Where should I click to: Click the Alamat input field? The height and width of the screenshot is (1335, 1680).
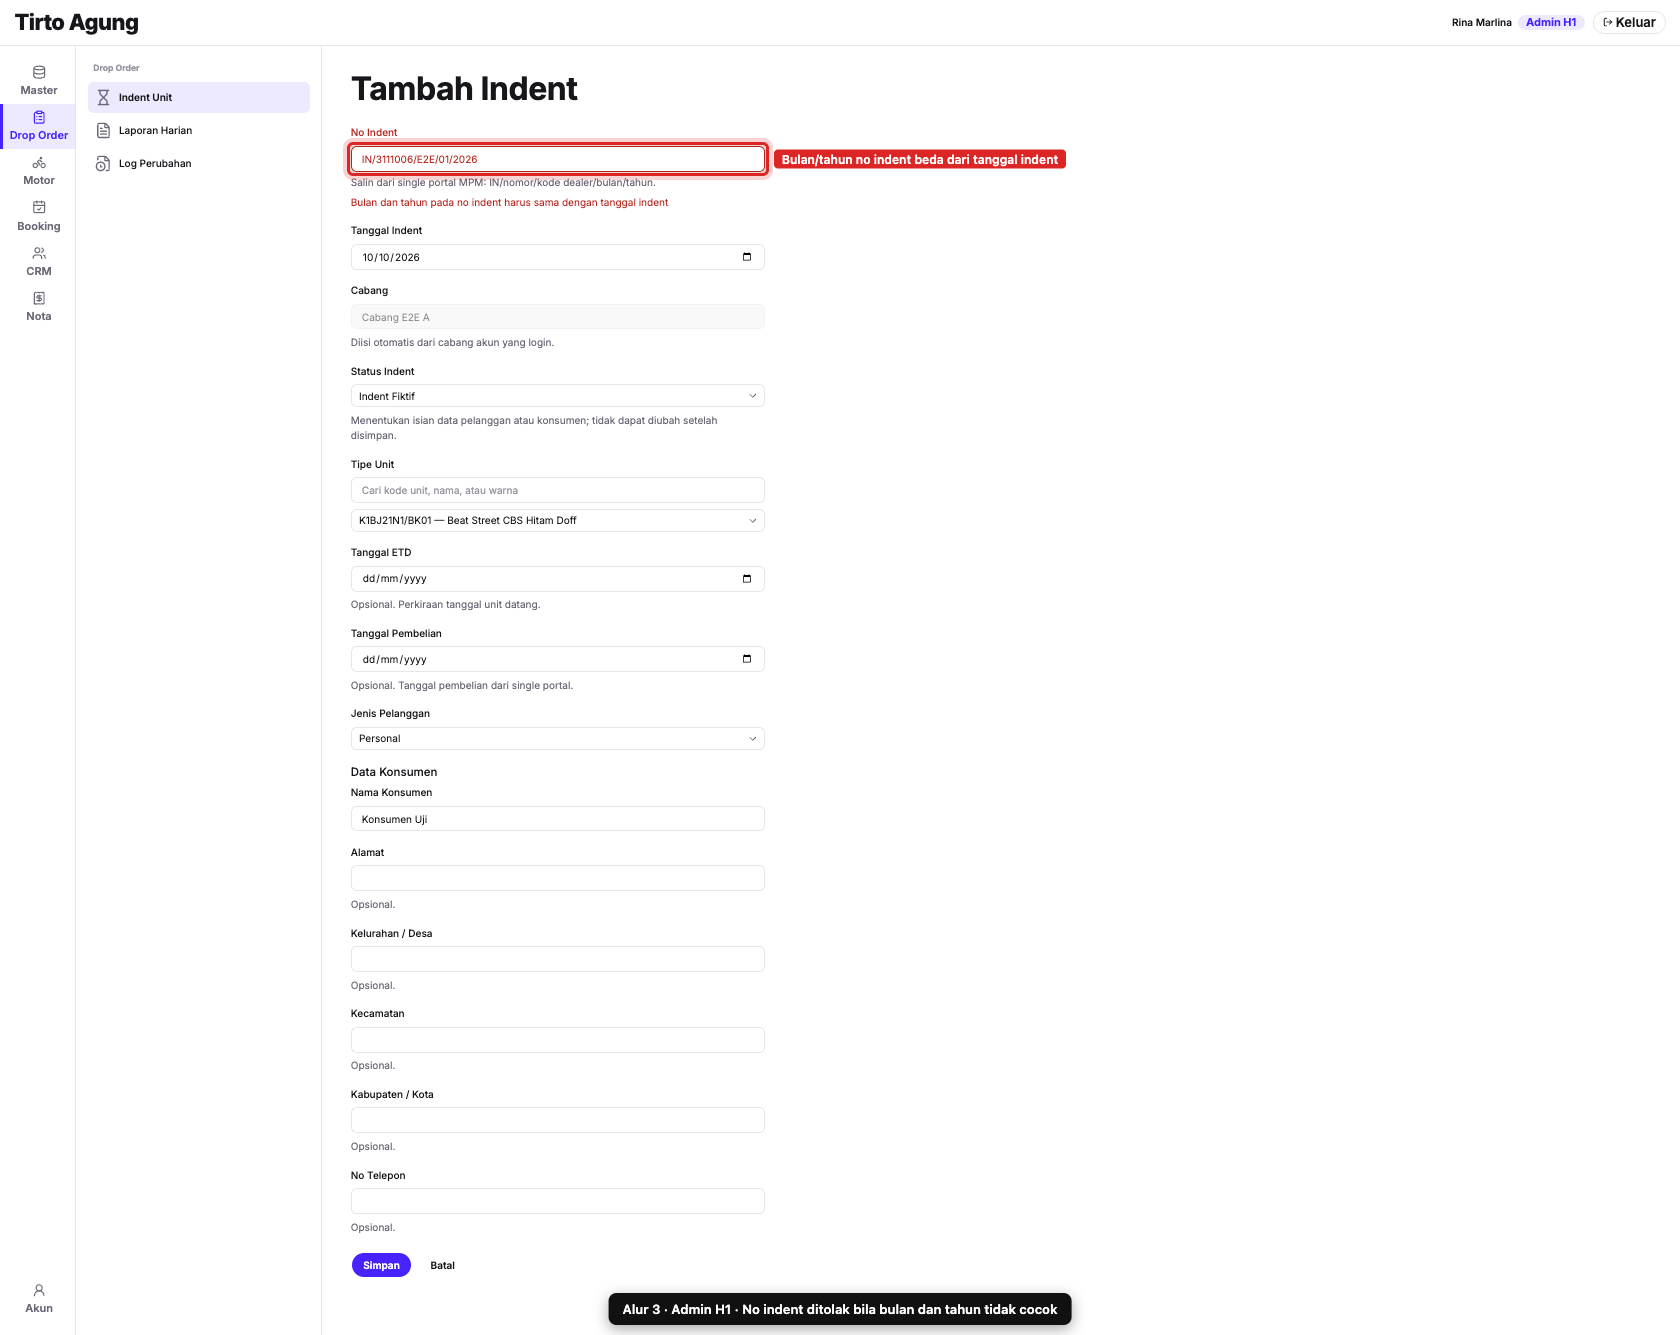[x=558, y=878]
